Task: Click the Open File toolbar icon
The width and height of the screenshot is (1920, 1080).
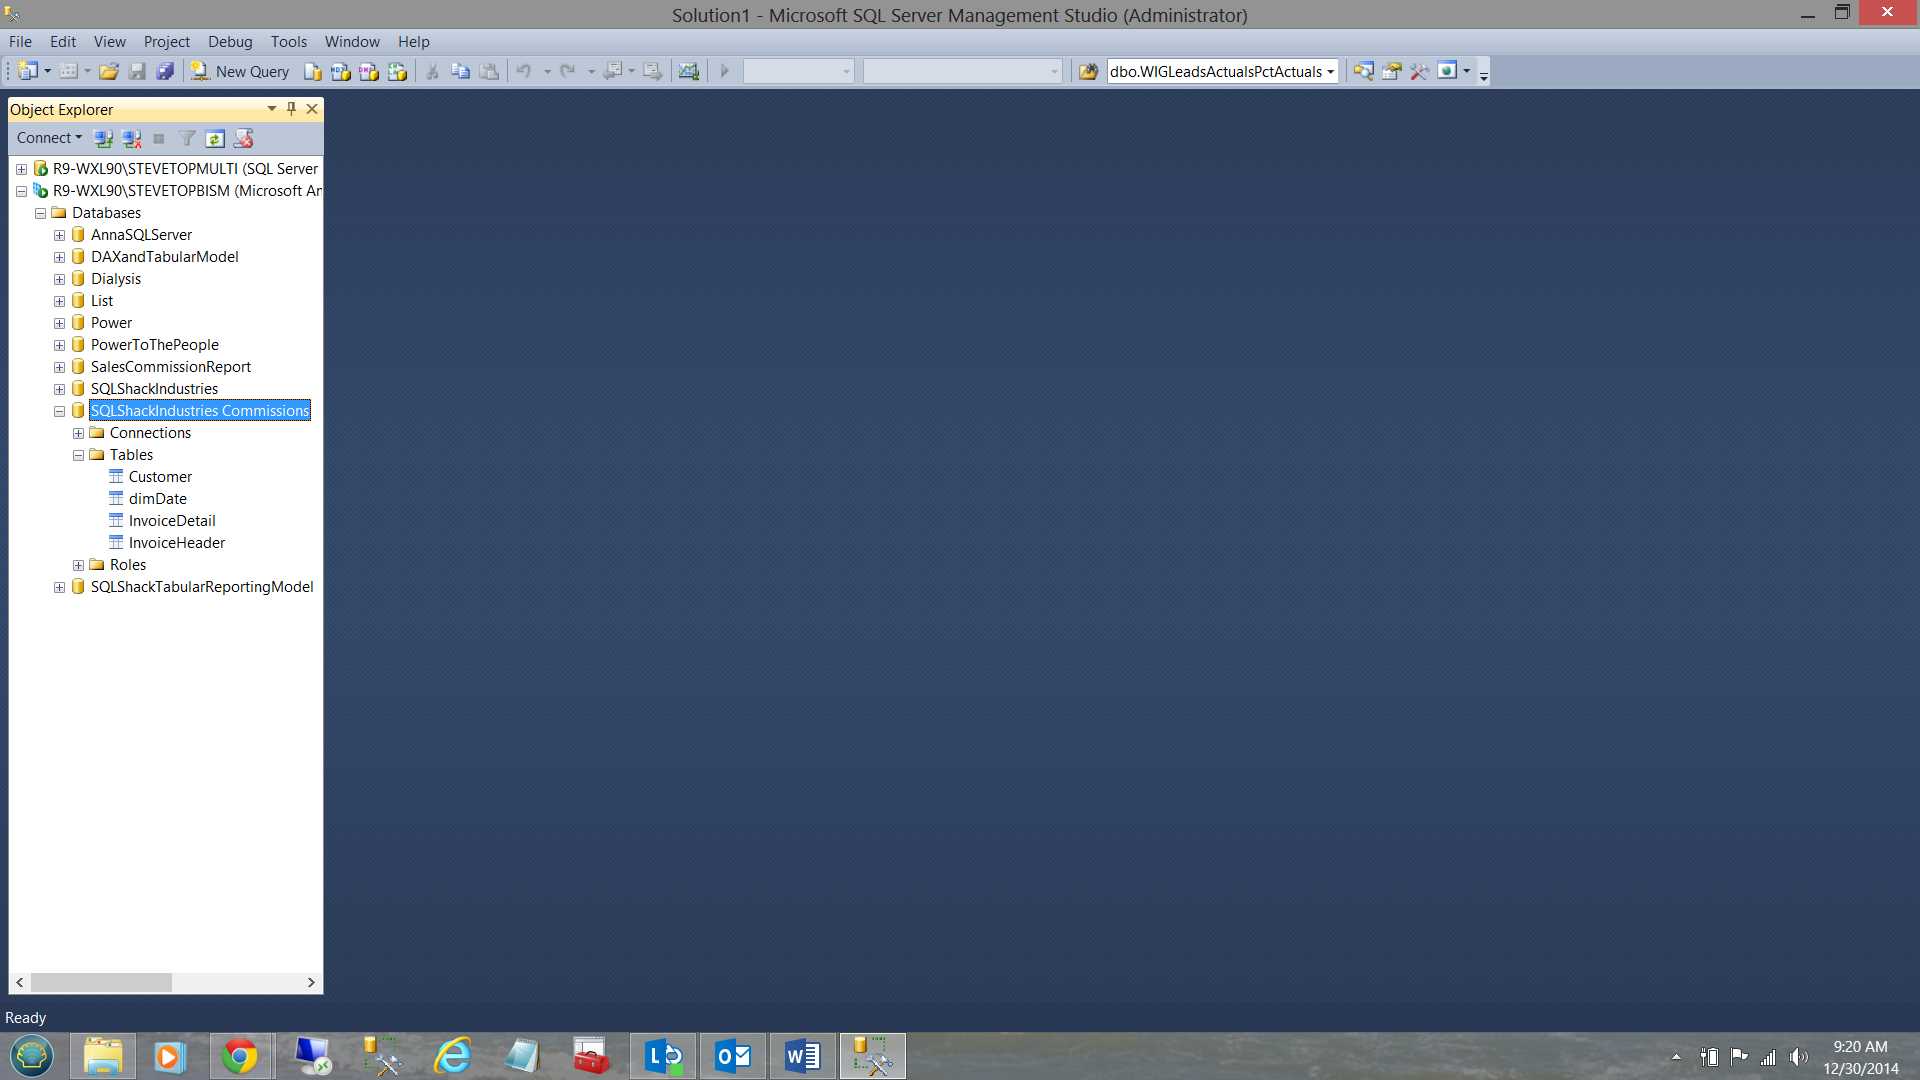Action: click(109, 71)
